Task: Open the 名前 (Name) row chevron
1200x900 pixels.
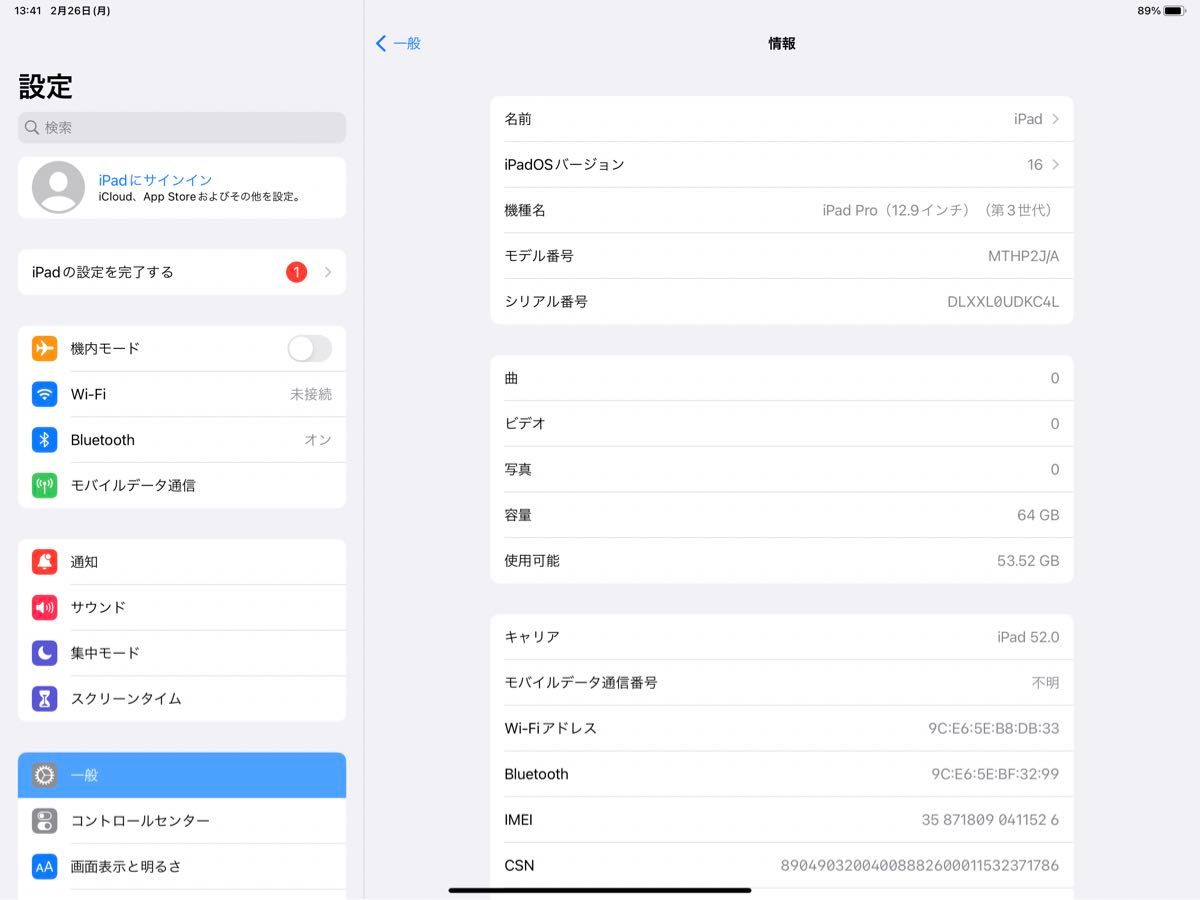Action: pos(1055,119)
